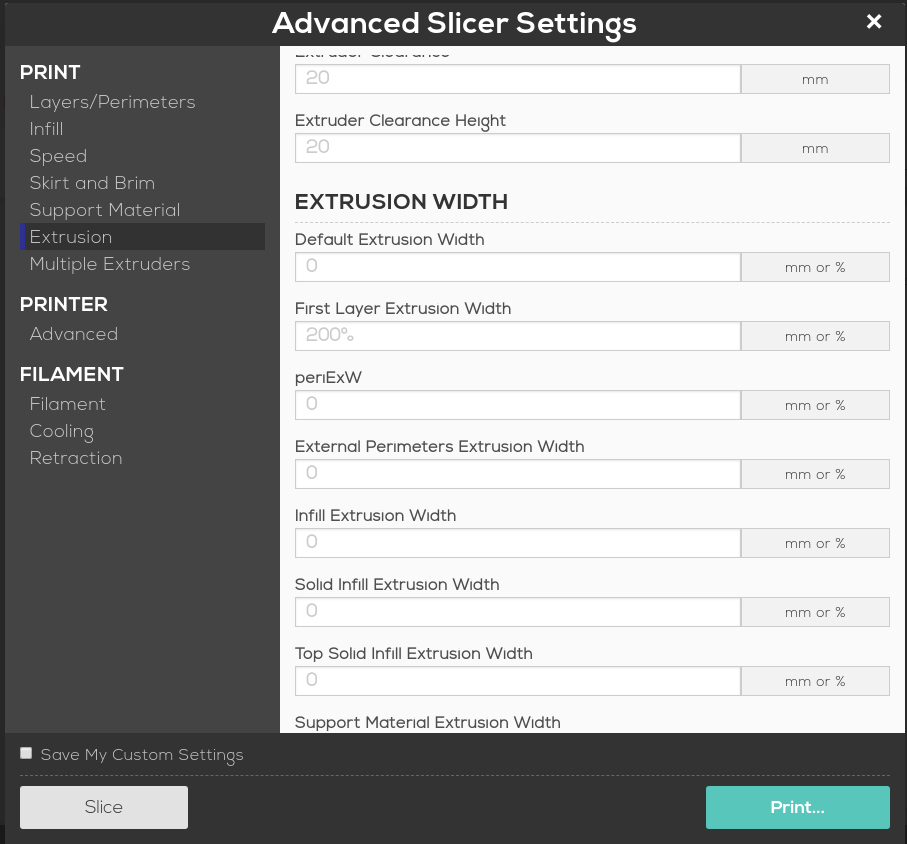Select Cooling under Filament
This screenshot has width=907, height=844.
click(x=61, y=431)
